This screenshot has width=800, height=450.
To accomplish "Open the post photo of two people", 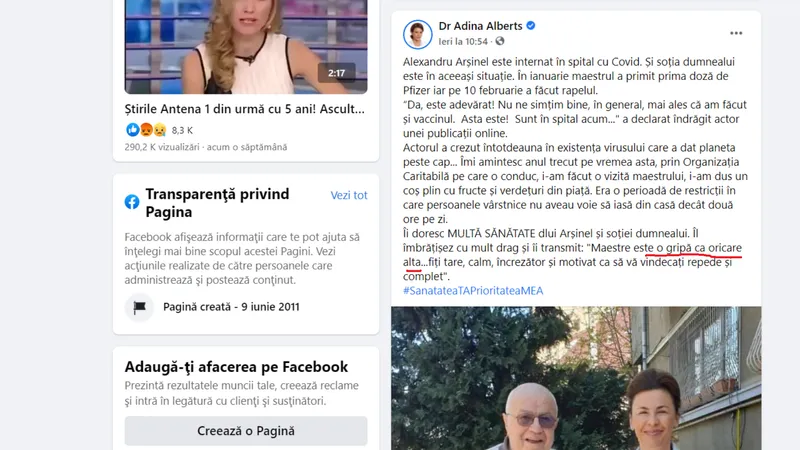I will click(576, 378).
